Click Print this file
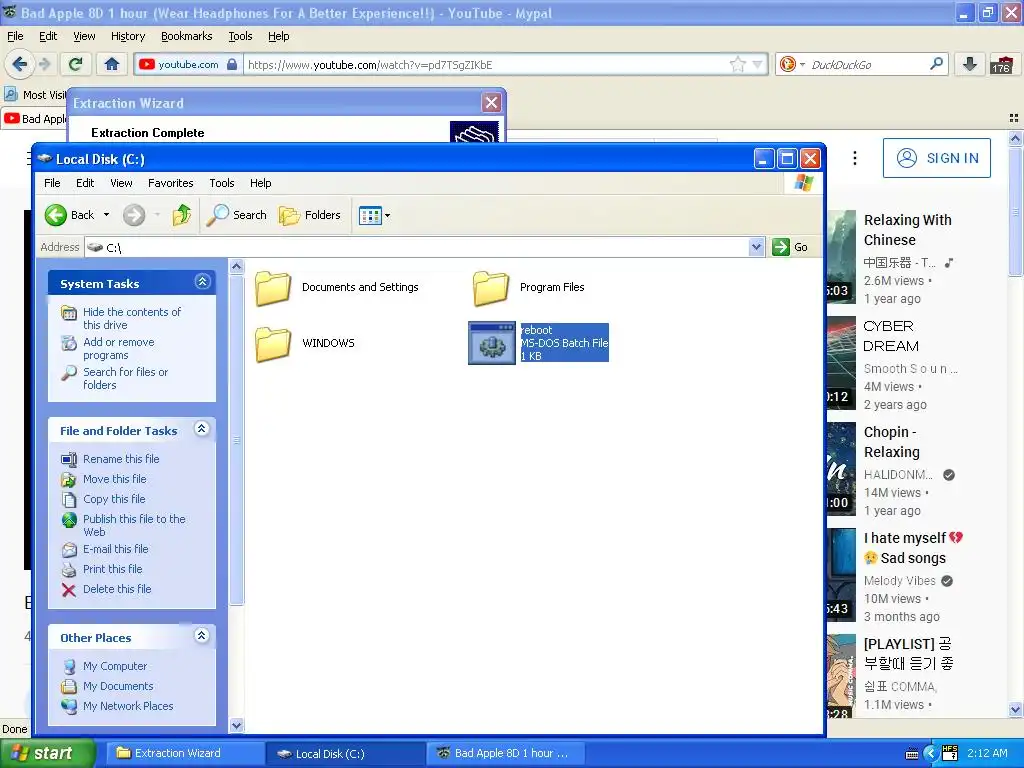The width and height of the screenshot is (1024, 768). [112, 569]
